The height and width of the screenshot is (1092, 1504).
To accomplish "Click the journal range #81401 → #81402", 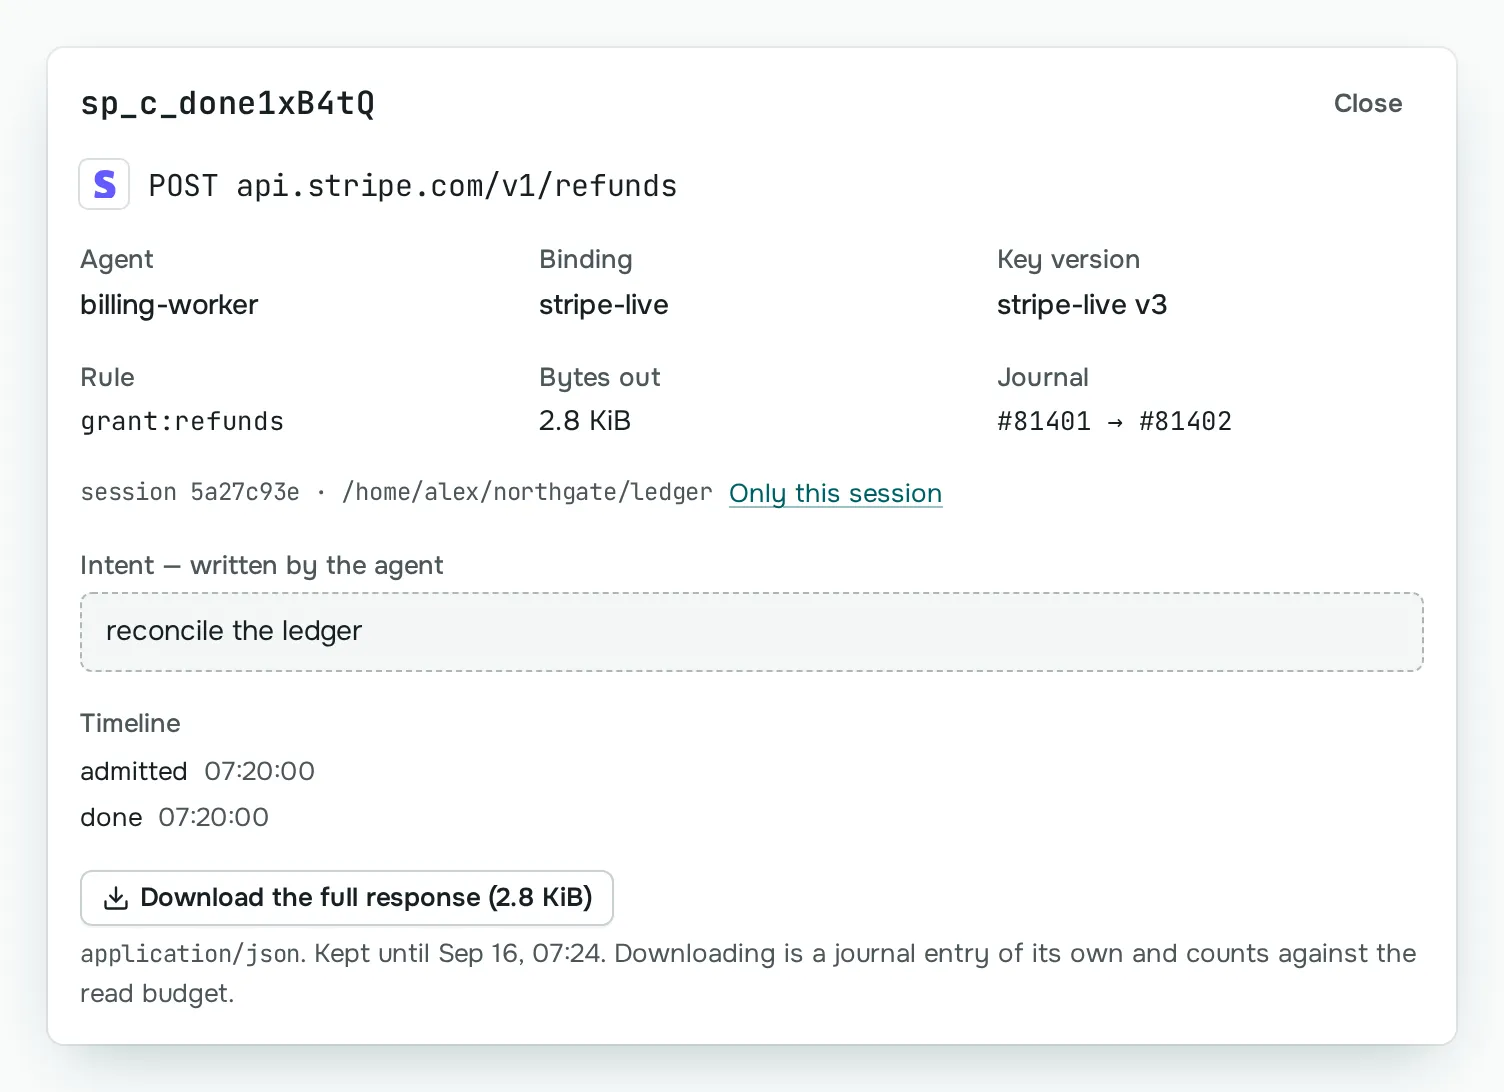I will (1114, 421).
